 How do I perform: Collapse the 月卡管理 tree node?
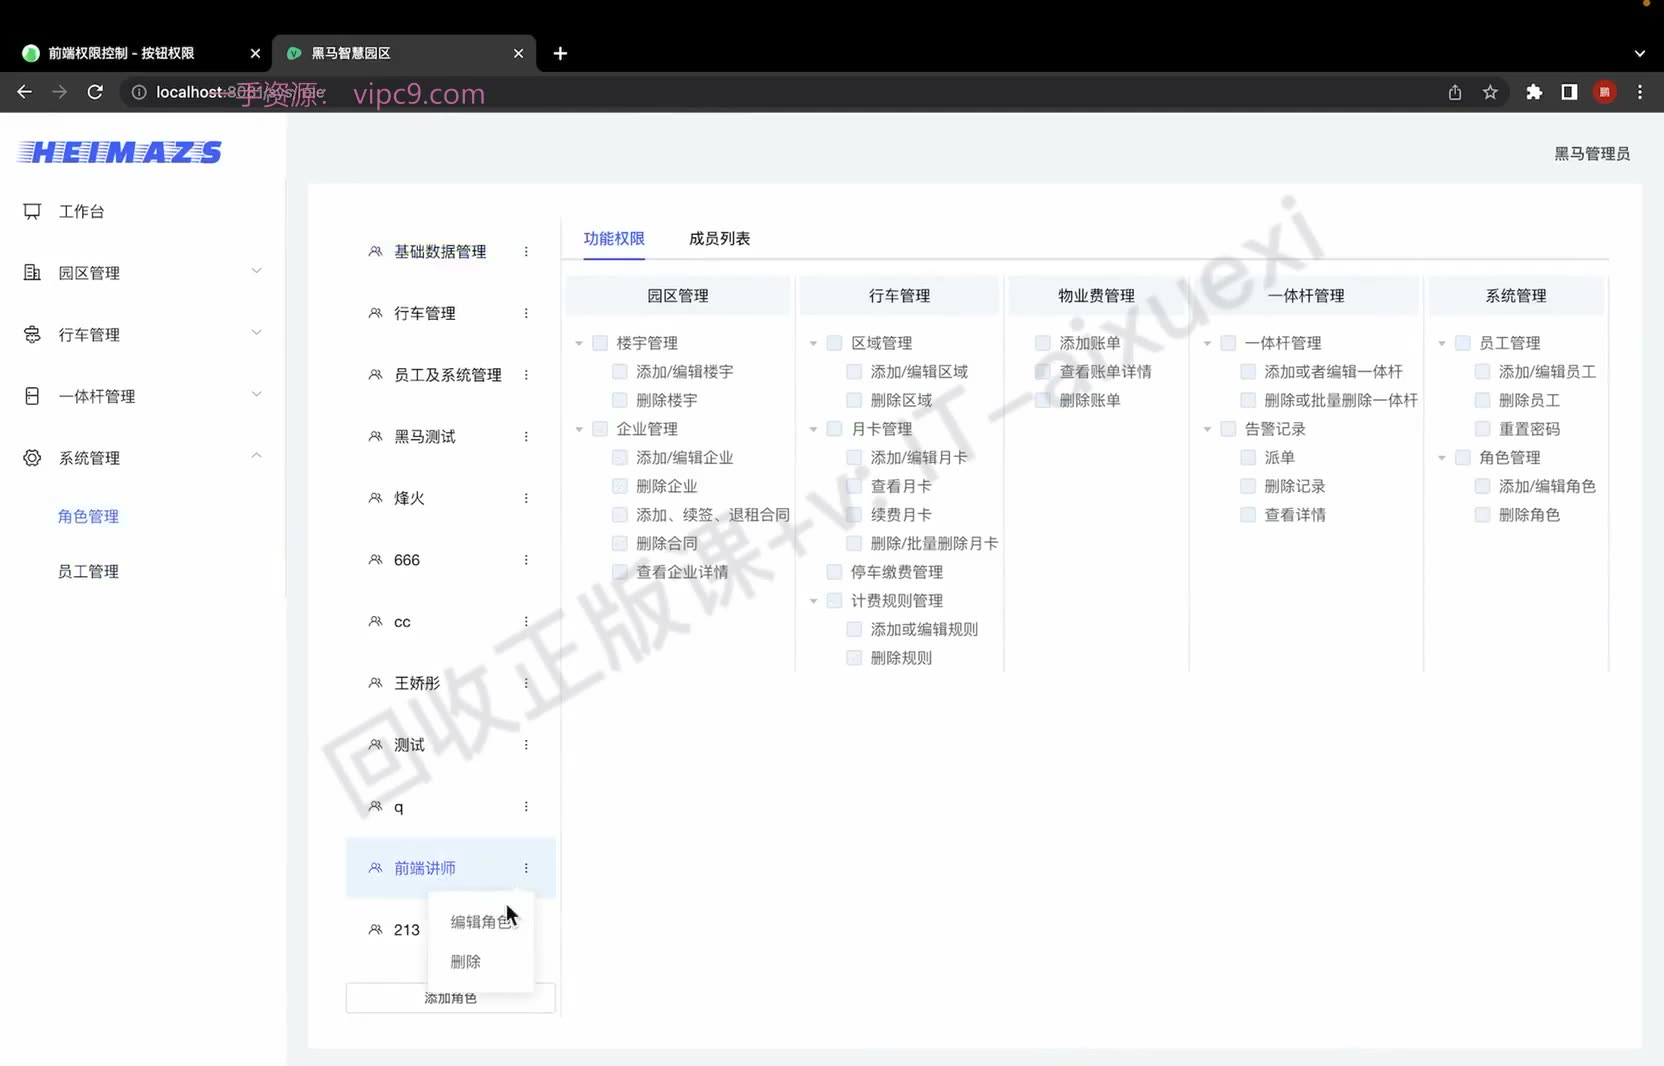813,429
